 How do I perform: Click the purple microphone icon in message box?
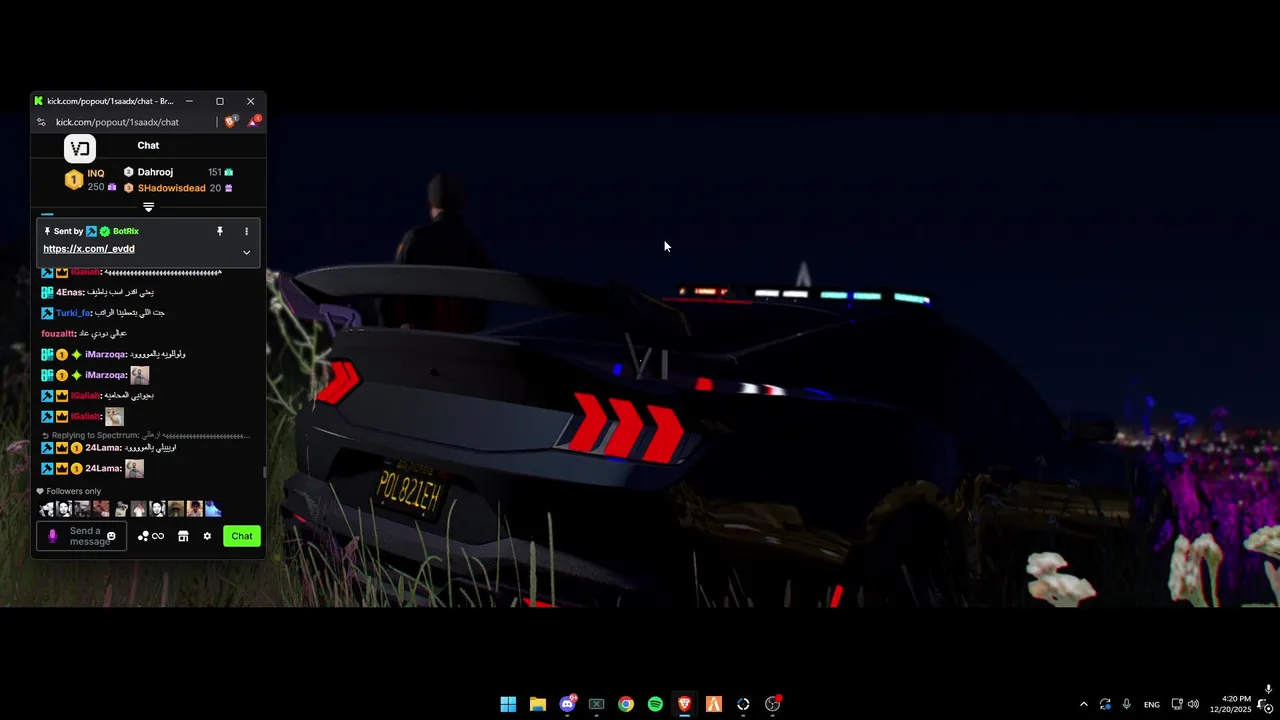53,536
